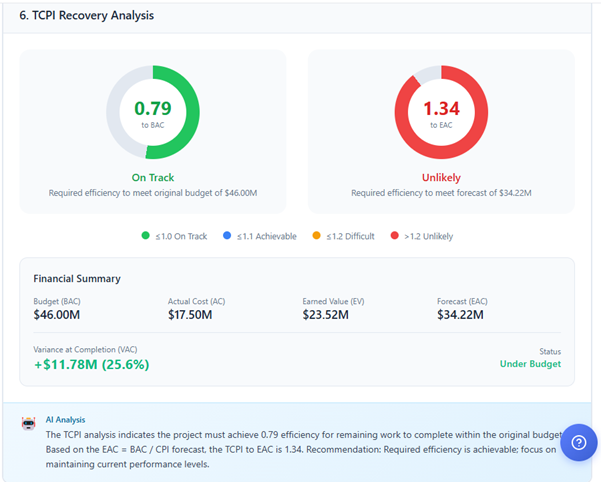Click the red 1.34 TCPI donut chart
Viewport: 601px width, 482px height.
[x=441, y=112]
